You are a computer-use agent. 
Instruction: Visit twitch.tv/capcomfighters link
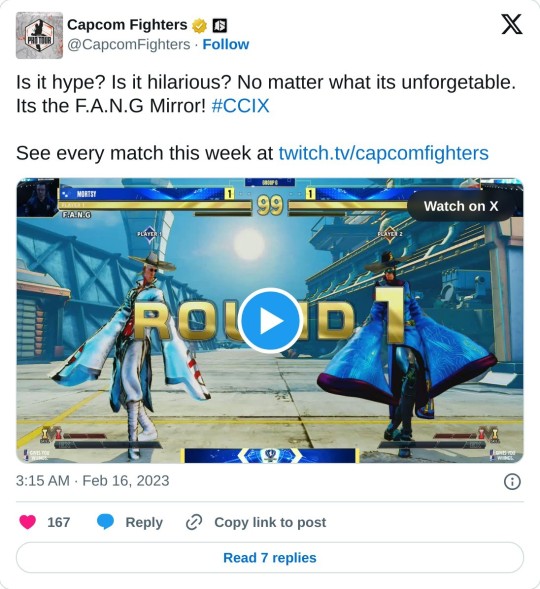click(x=383, y=153)
